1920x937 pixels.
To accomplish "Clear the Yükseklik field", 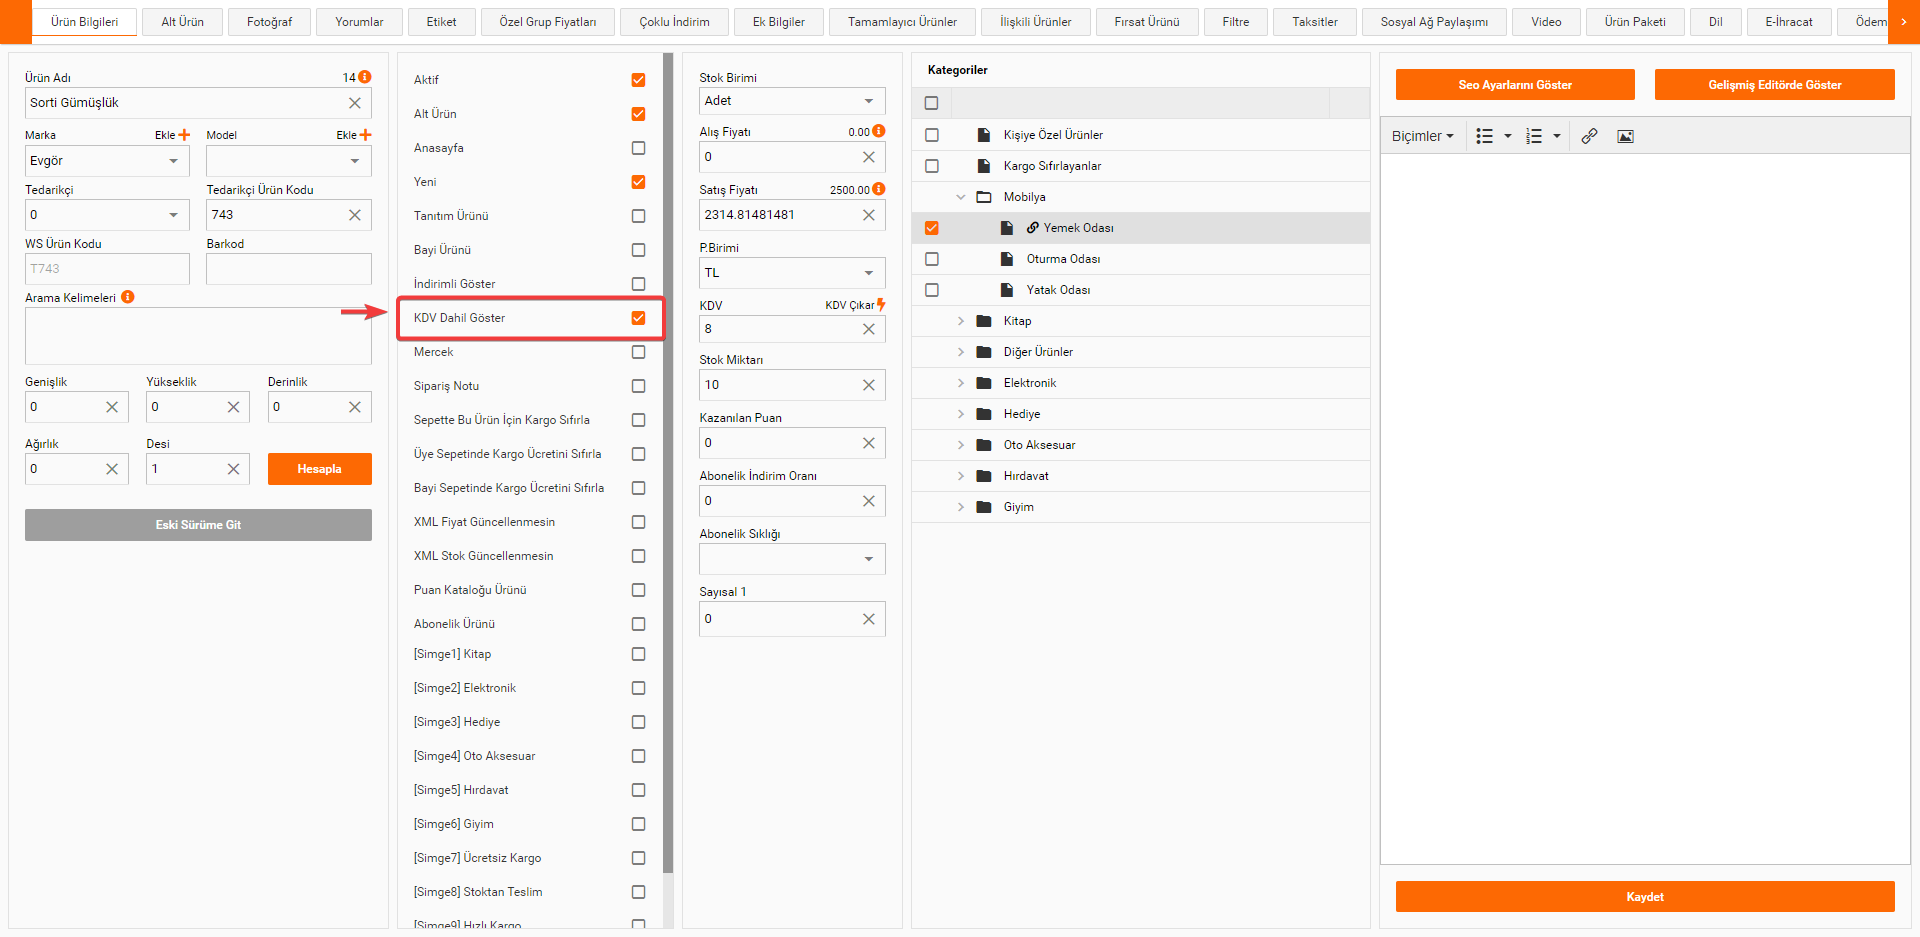I will point(233,407).
